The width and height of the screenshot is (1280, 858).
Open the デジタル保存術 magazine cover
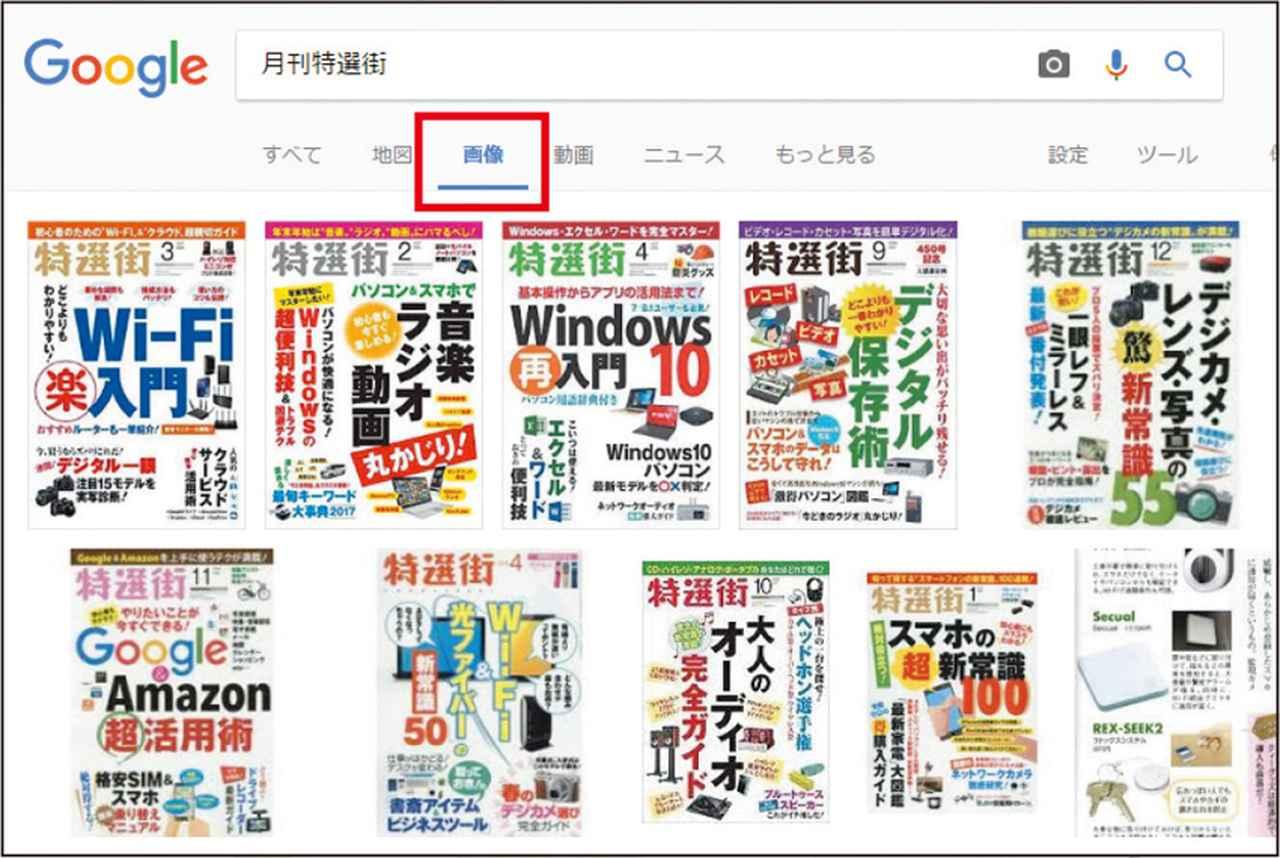[848, 375]
